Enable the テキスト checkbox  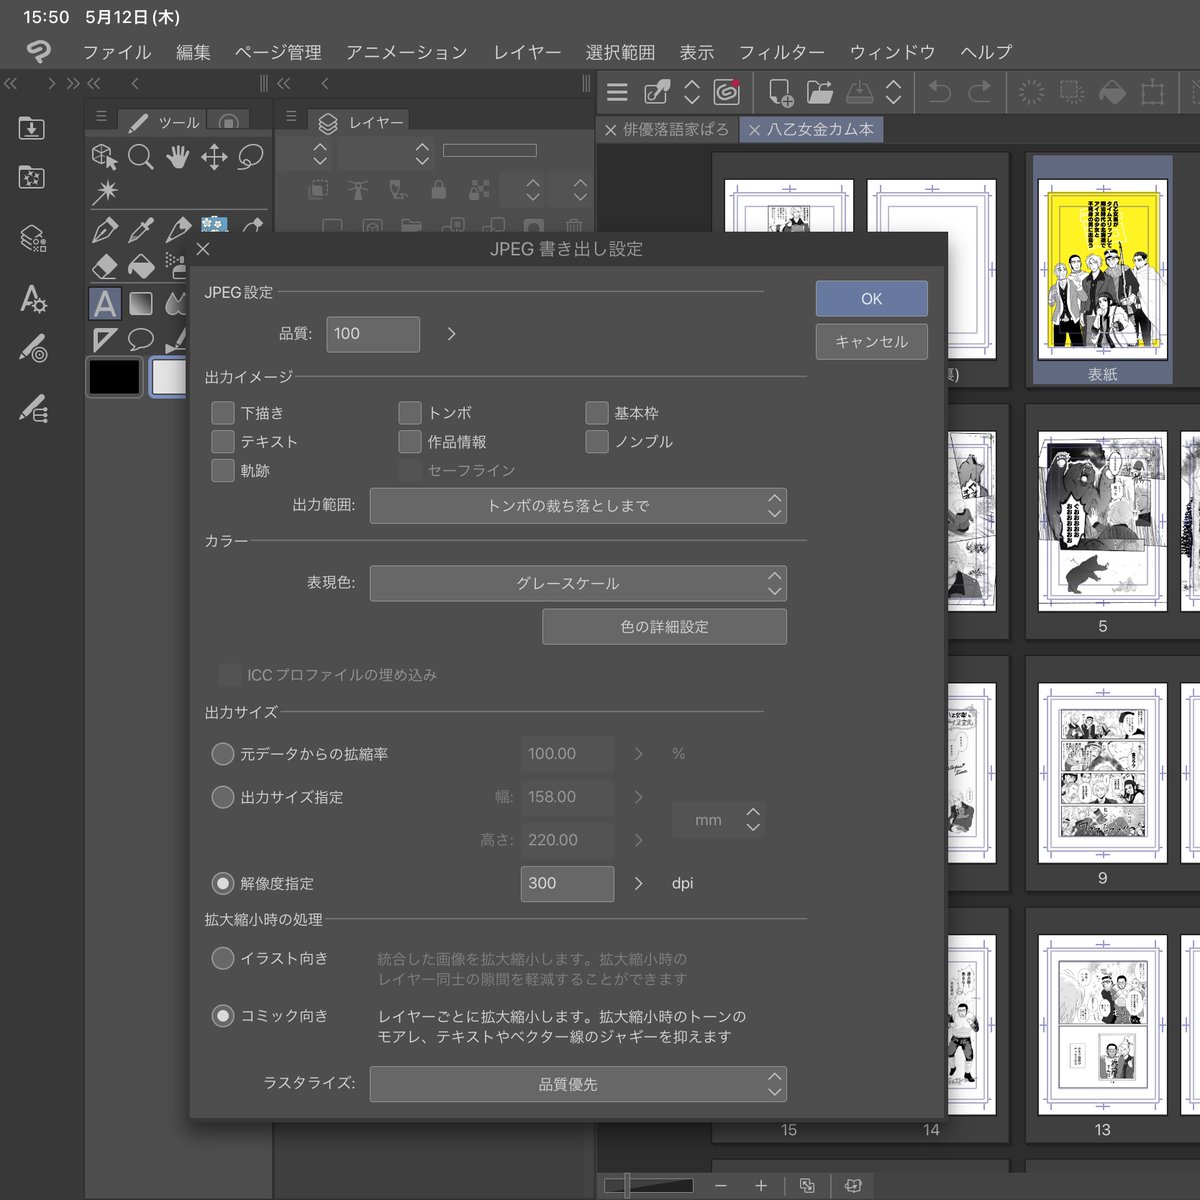(223, 441)
